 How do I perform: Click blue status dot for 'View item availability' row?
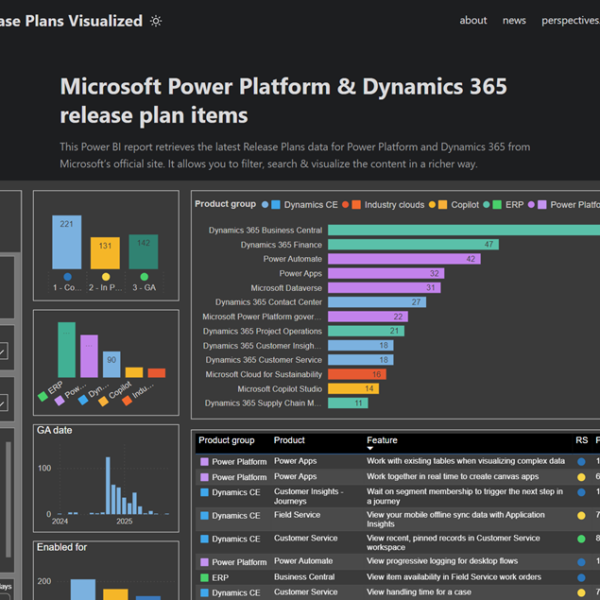(581, 578)
